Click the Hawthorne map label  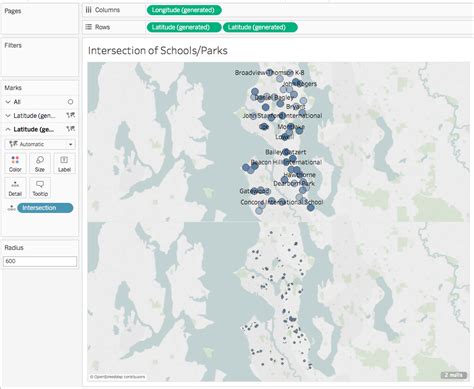tap(299, 175)
